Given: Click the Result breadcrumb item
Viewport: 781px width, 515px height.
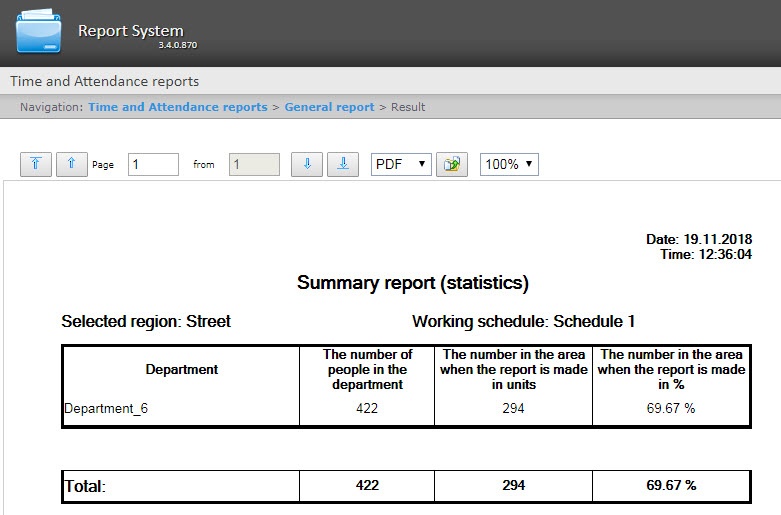Looking at the screenshot, I should [x=408, y=107].
